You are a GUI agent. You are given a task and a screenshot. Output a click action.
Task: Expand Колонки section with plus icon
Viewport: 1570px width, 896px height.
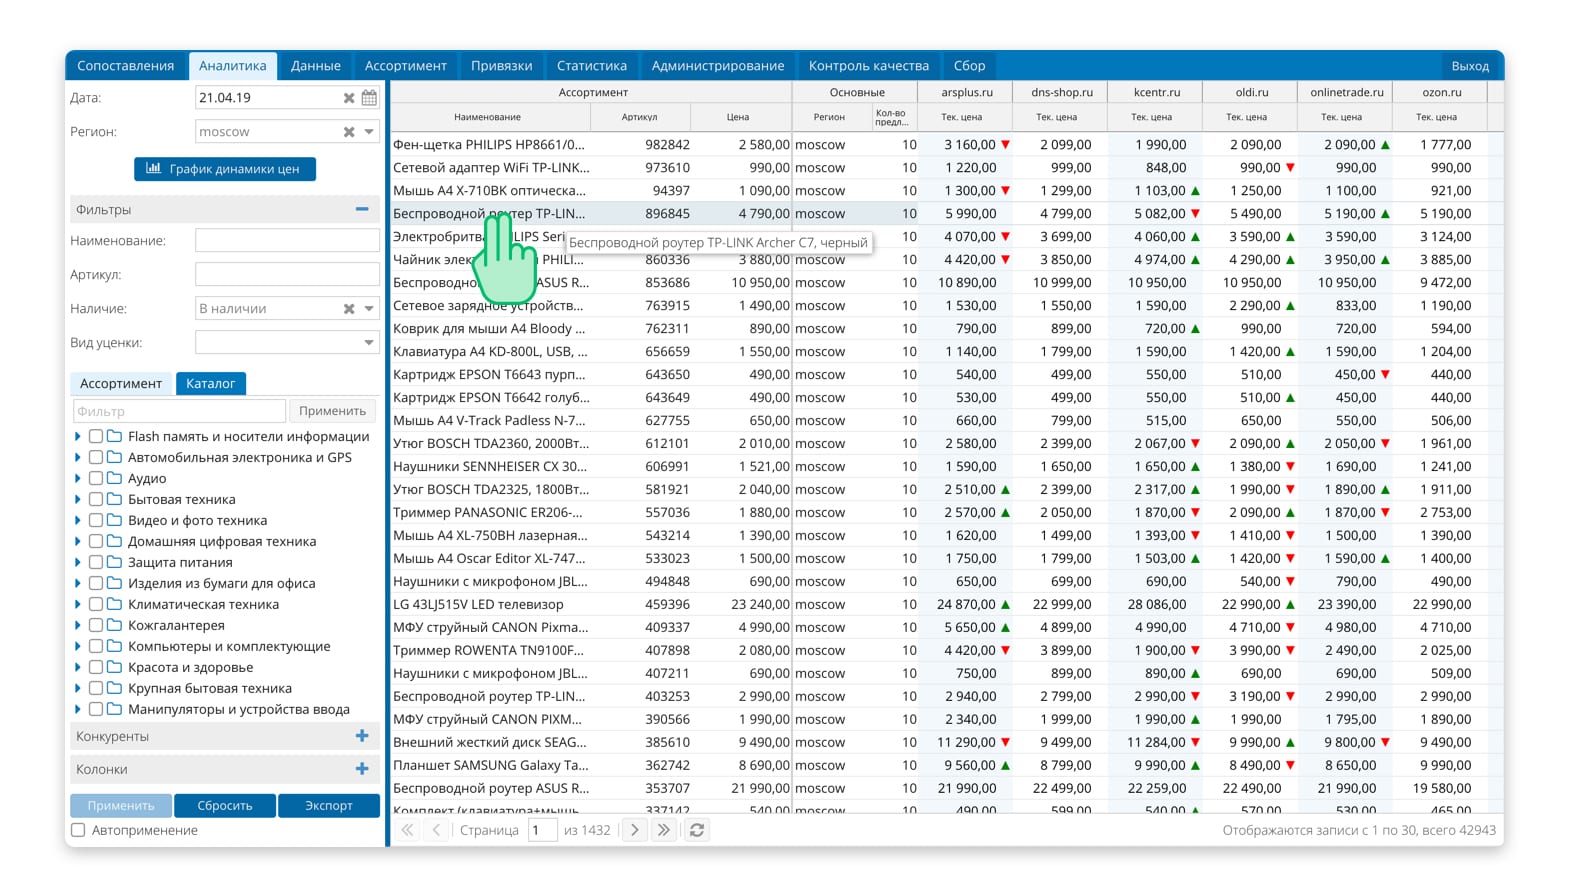pyautogui.click(x=362, y=769)
